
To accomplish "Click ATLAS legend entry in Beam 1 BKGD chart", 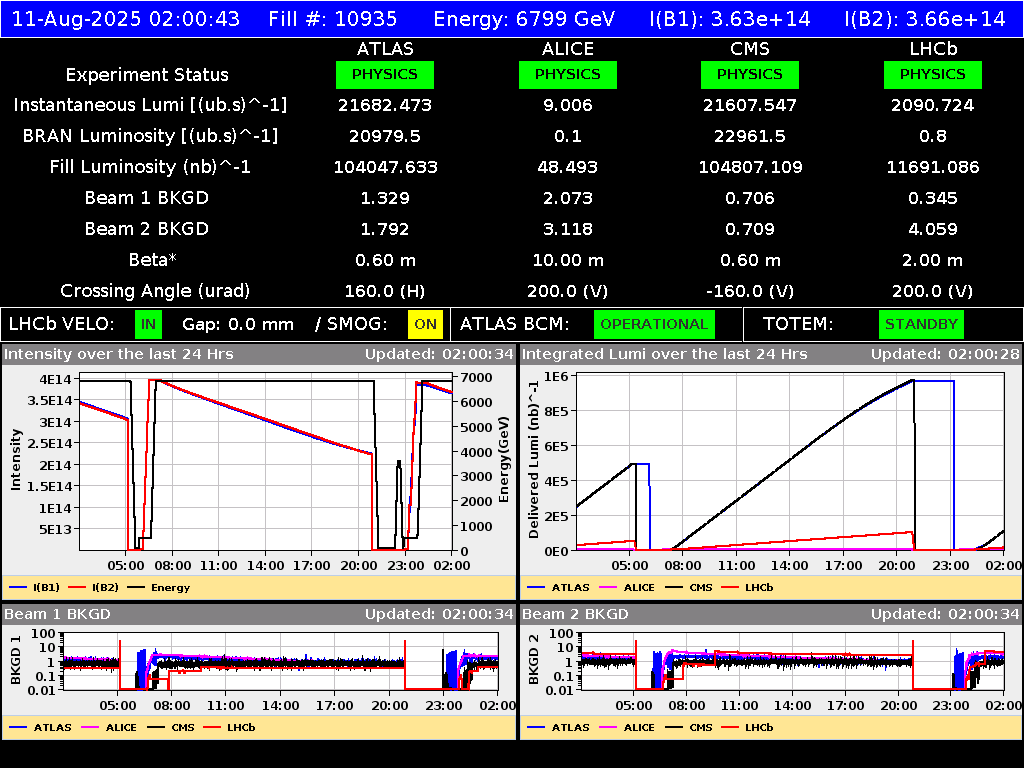I will coord(40,727).
